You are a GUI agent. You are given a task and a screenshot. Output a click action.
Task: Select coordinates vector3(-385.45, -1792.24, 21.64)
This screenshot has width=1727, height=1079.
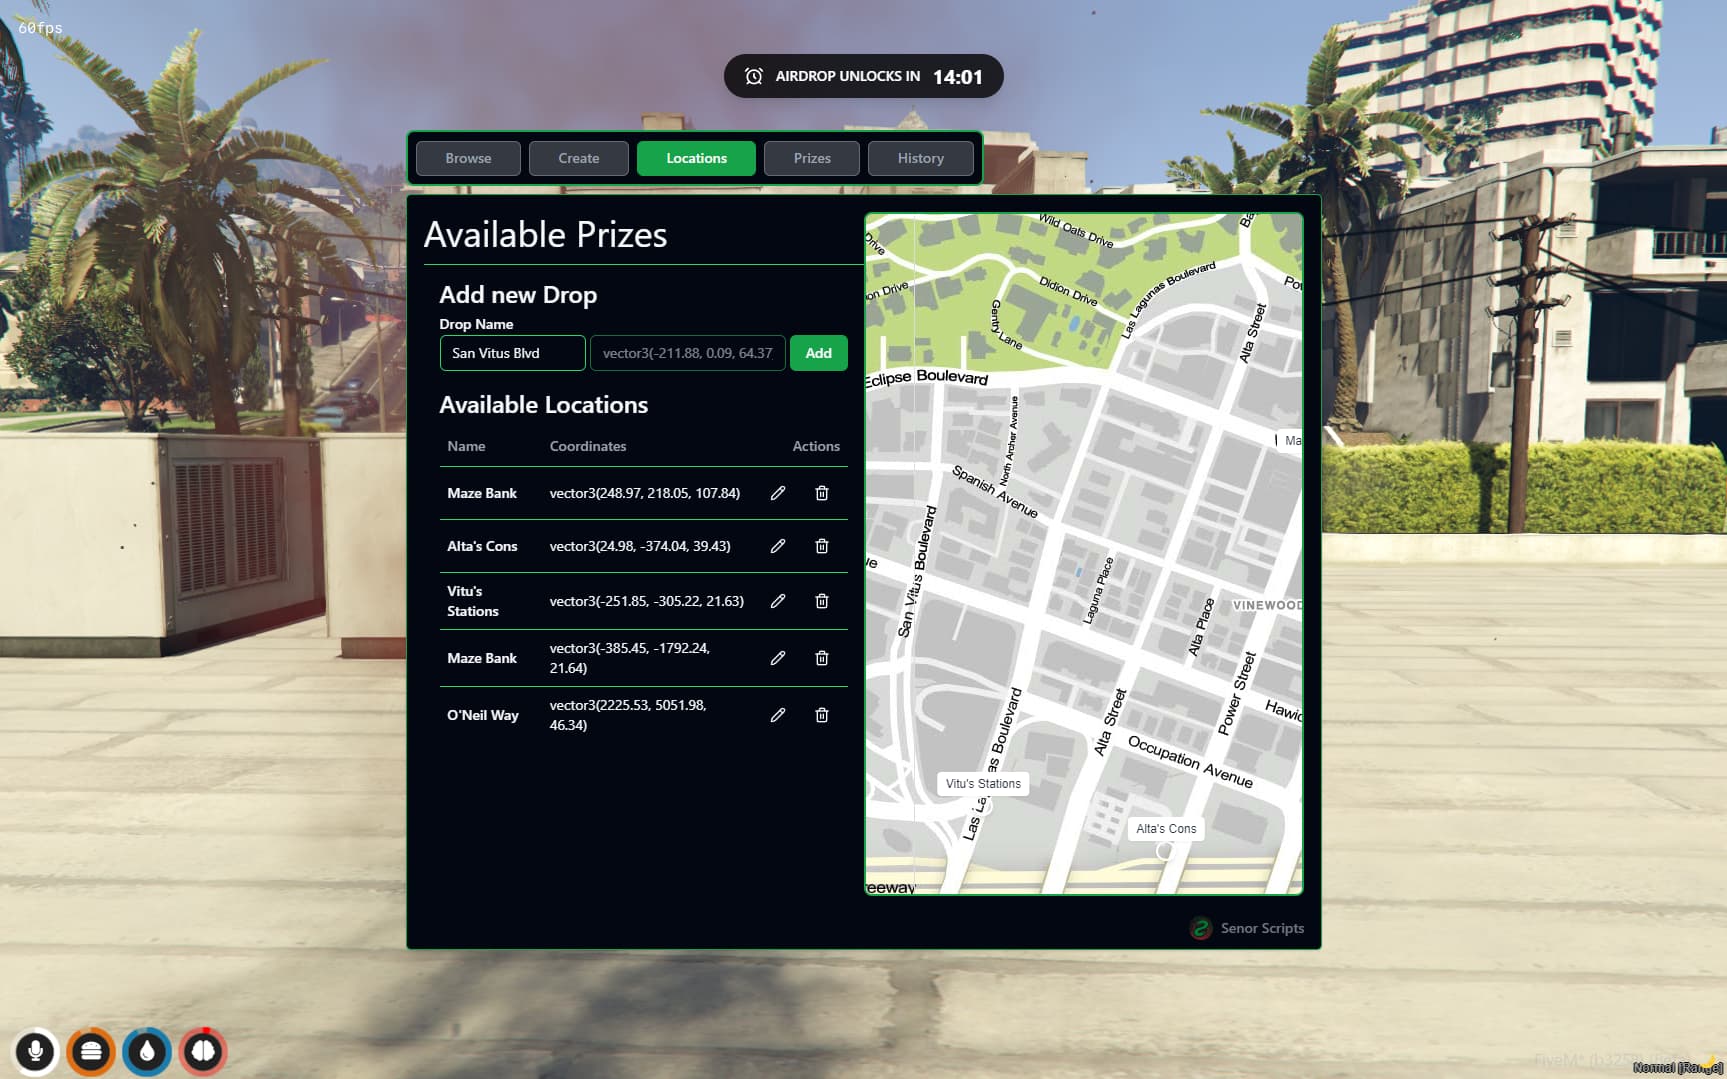[630, 658]
